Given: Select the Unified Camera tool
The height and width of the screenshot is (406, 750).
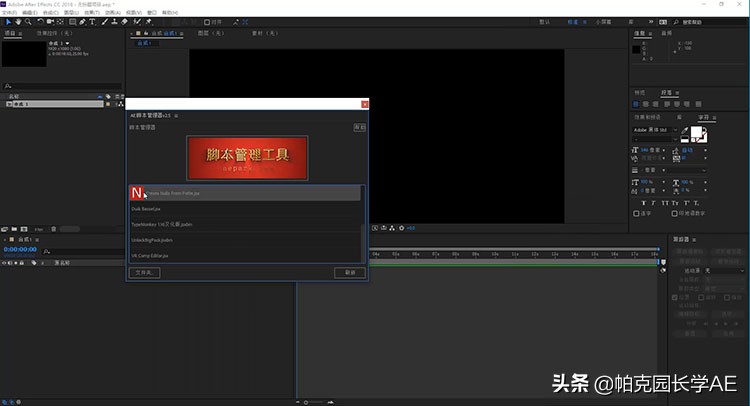Looking at the screenshot, I should 50,22.
